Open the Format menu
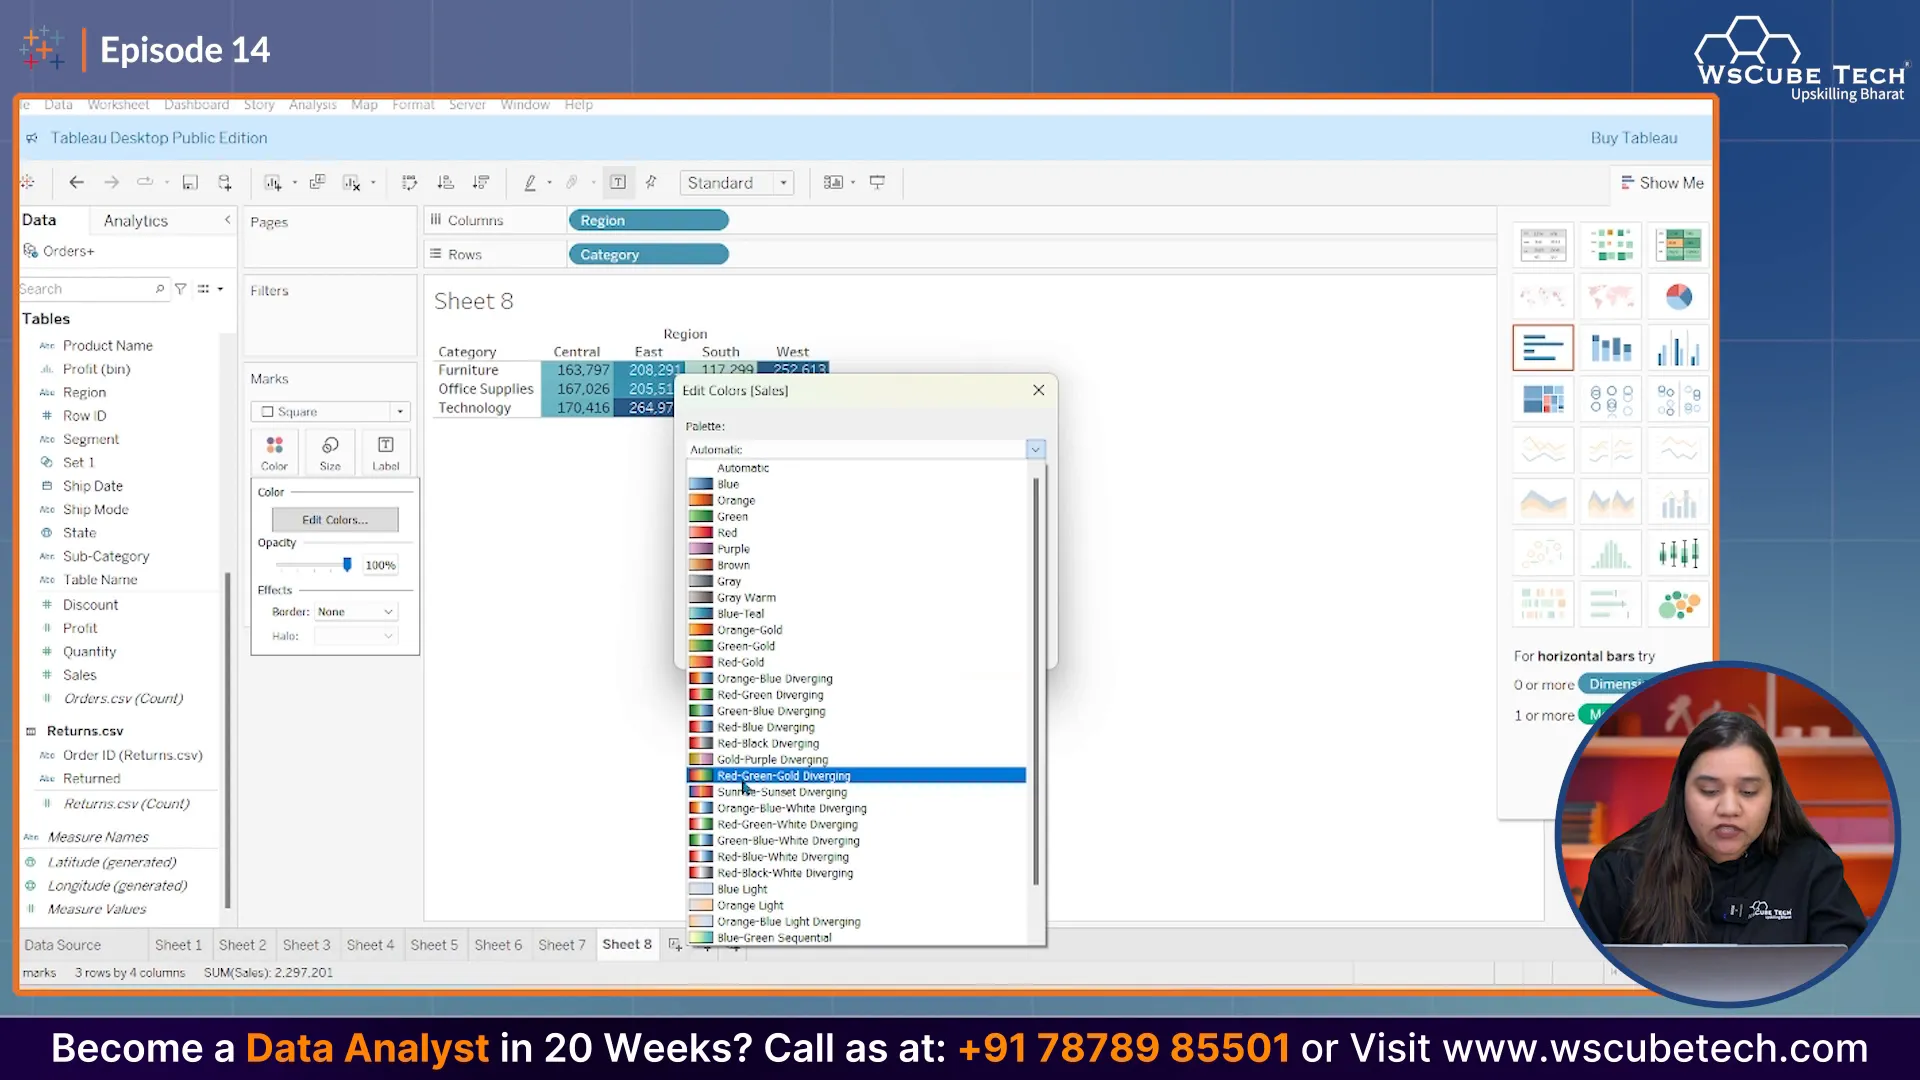The height and width of the screenshot is (1080, 1920). coord(413,104)
